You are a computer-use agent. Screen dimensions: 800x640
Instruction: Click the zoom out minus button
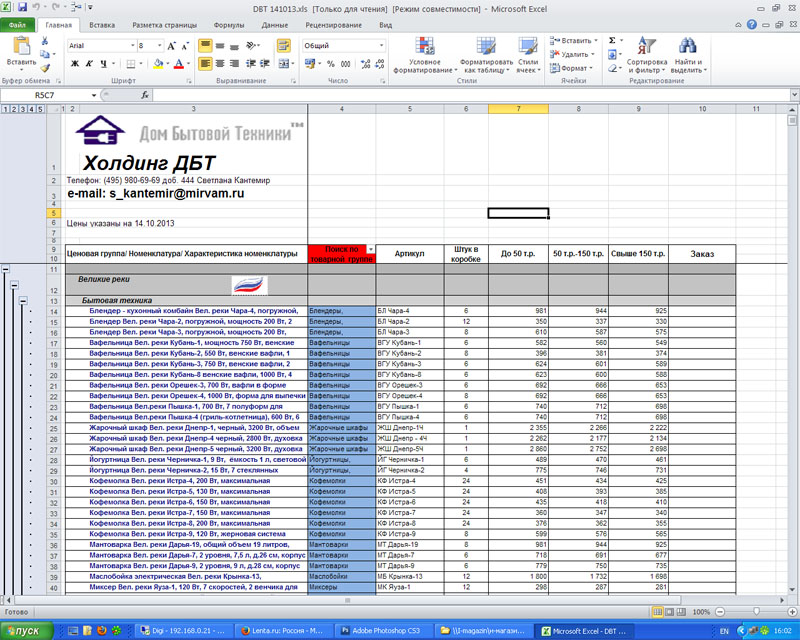pos(720,611)
